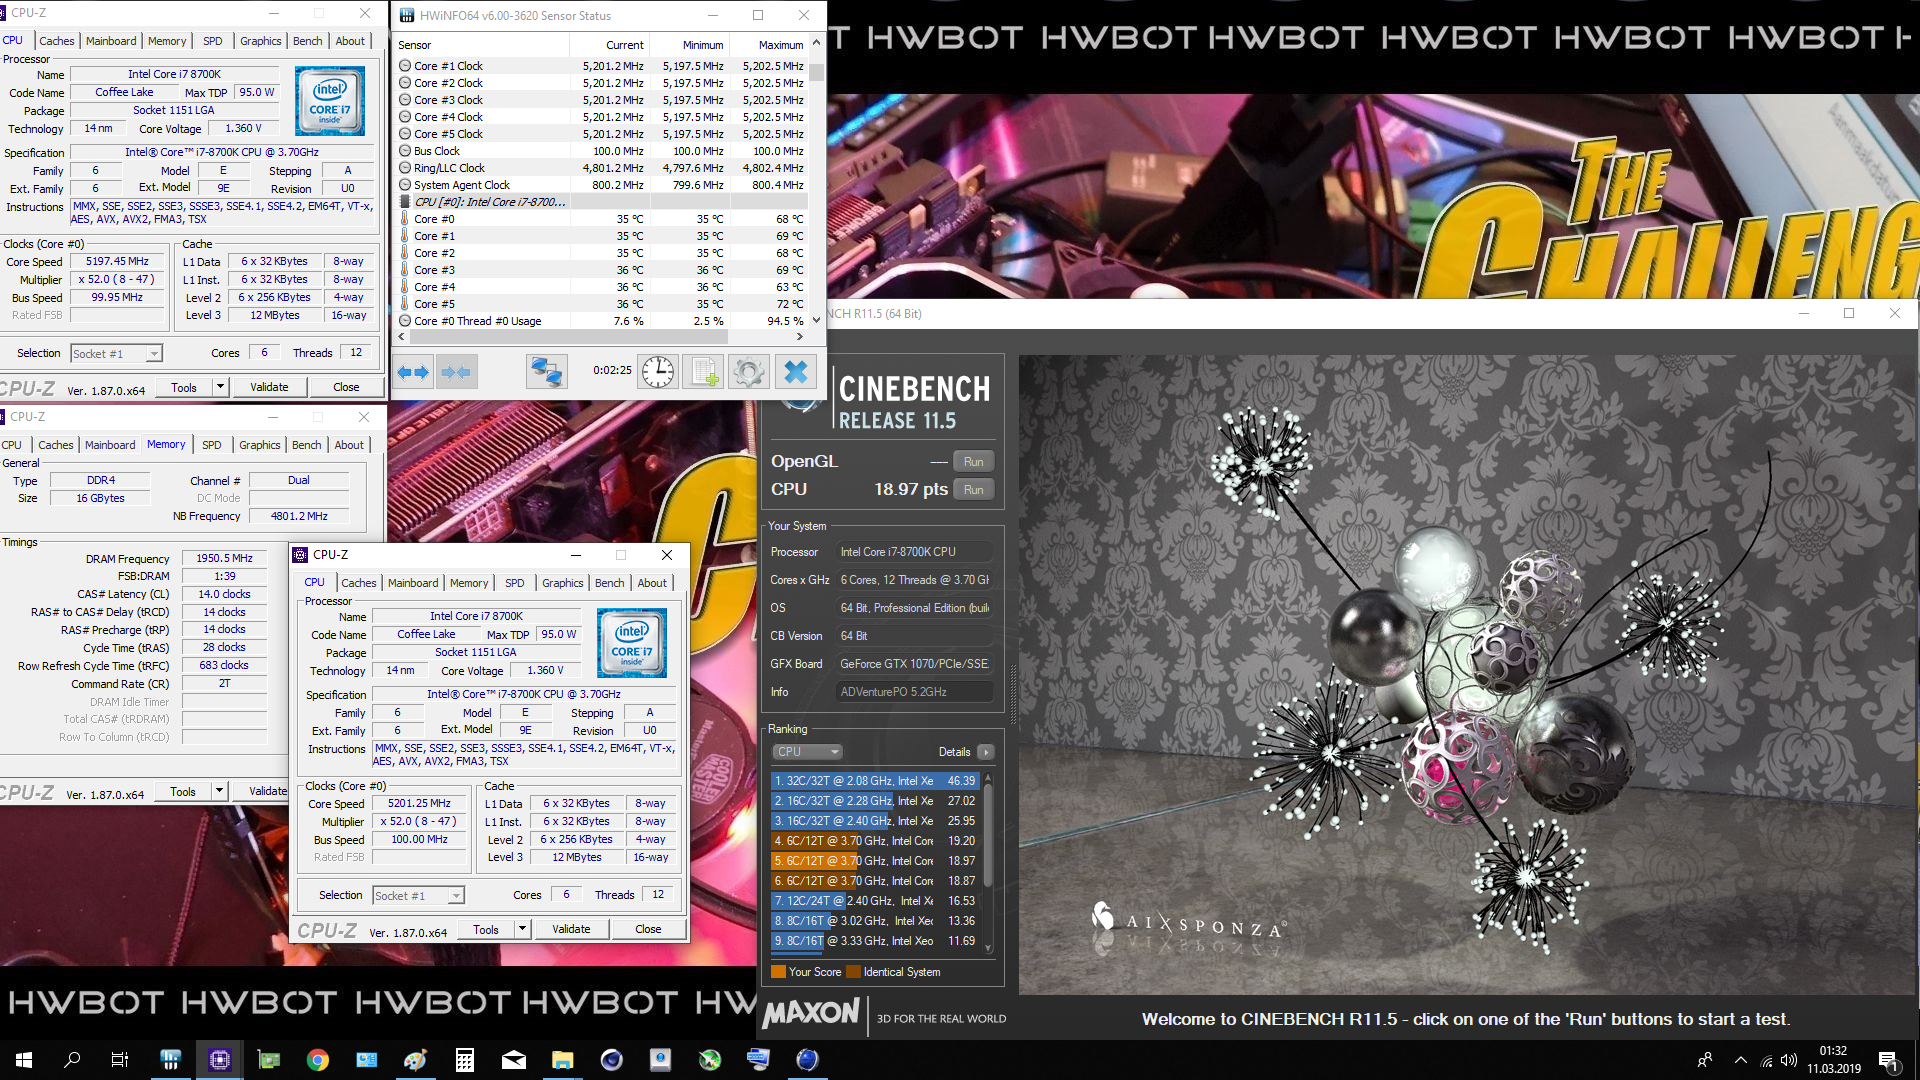Open the Mail app from the taskbar
Image resolution: width=1920 pixels, height=1080 pixels.
tap(513, 1060)
